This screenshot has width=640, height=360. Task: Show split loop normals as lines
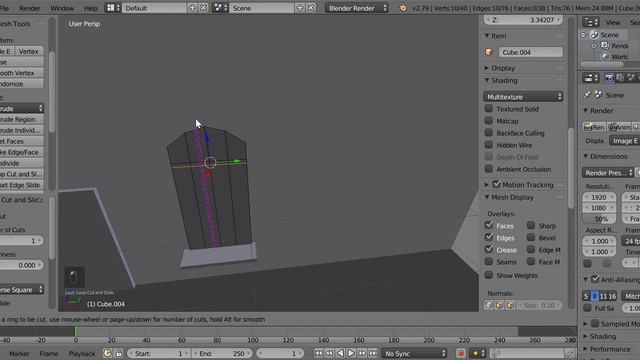499,305
